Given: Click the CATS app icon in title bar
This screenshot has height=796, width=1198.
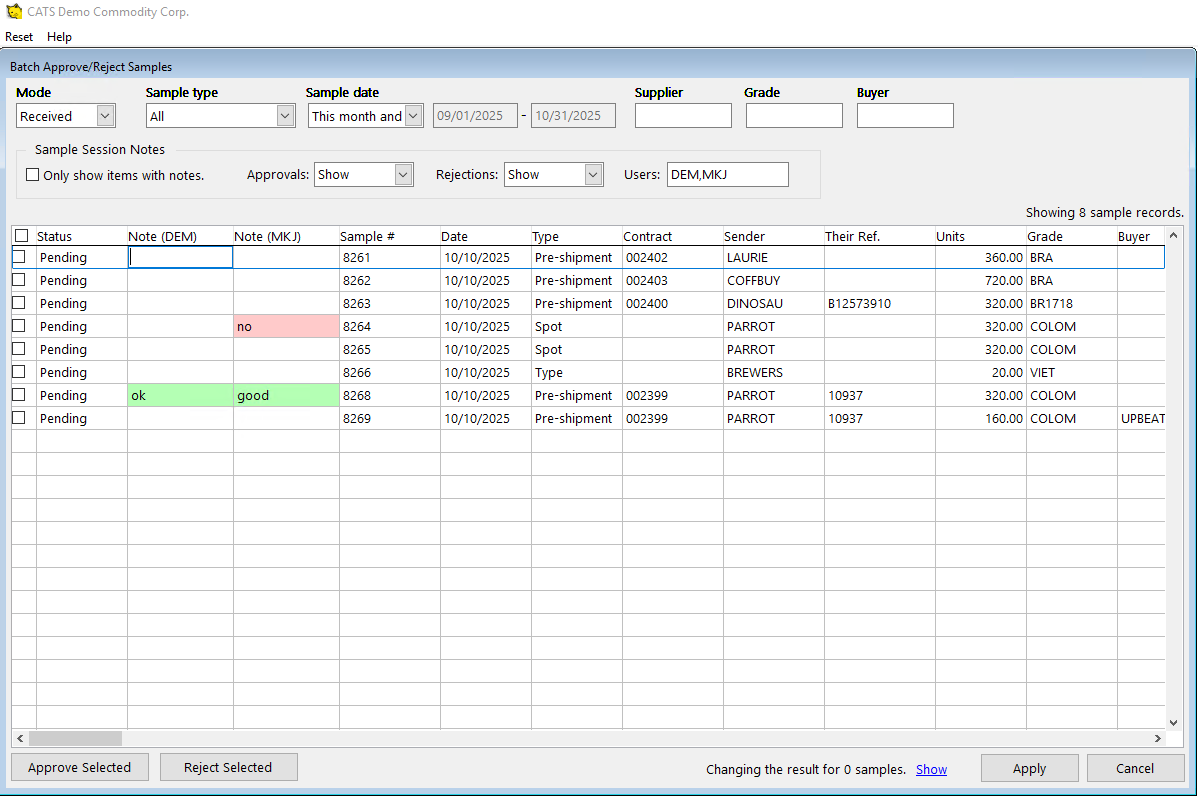Looking at the screenshot, I should click(14, 11).
